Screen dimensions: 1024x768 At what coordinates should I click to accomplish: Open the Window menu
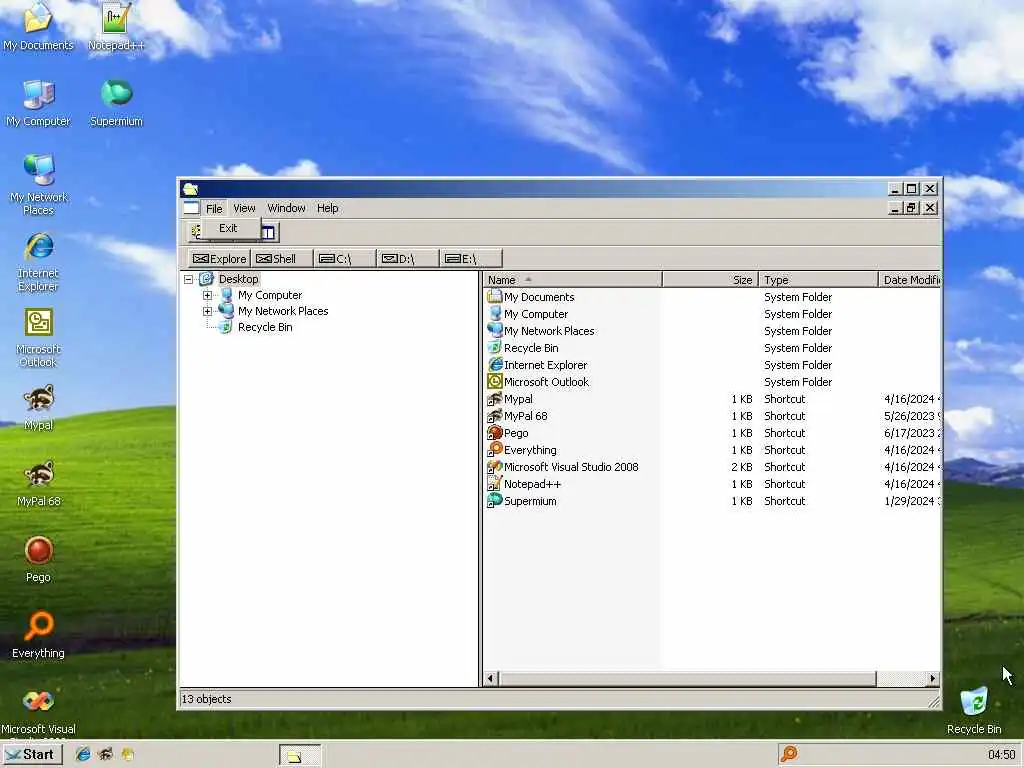[286, 208]
